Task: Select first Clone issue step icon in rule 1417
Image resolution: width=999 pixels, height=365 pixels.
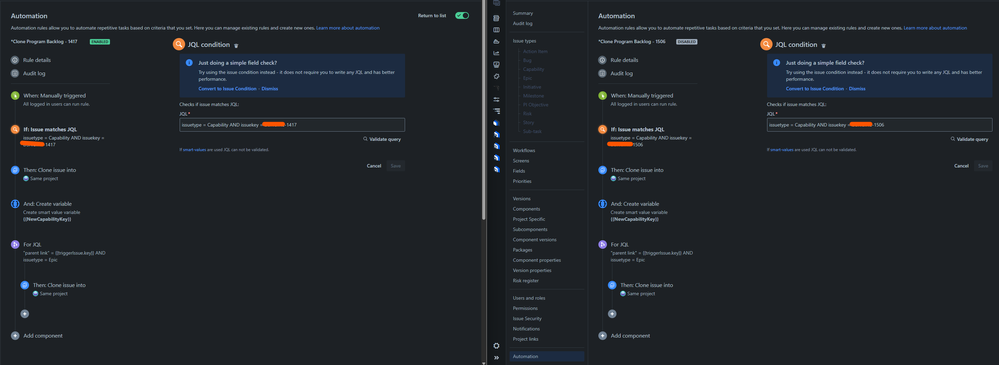Action: click(x=15, y=170)
